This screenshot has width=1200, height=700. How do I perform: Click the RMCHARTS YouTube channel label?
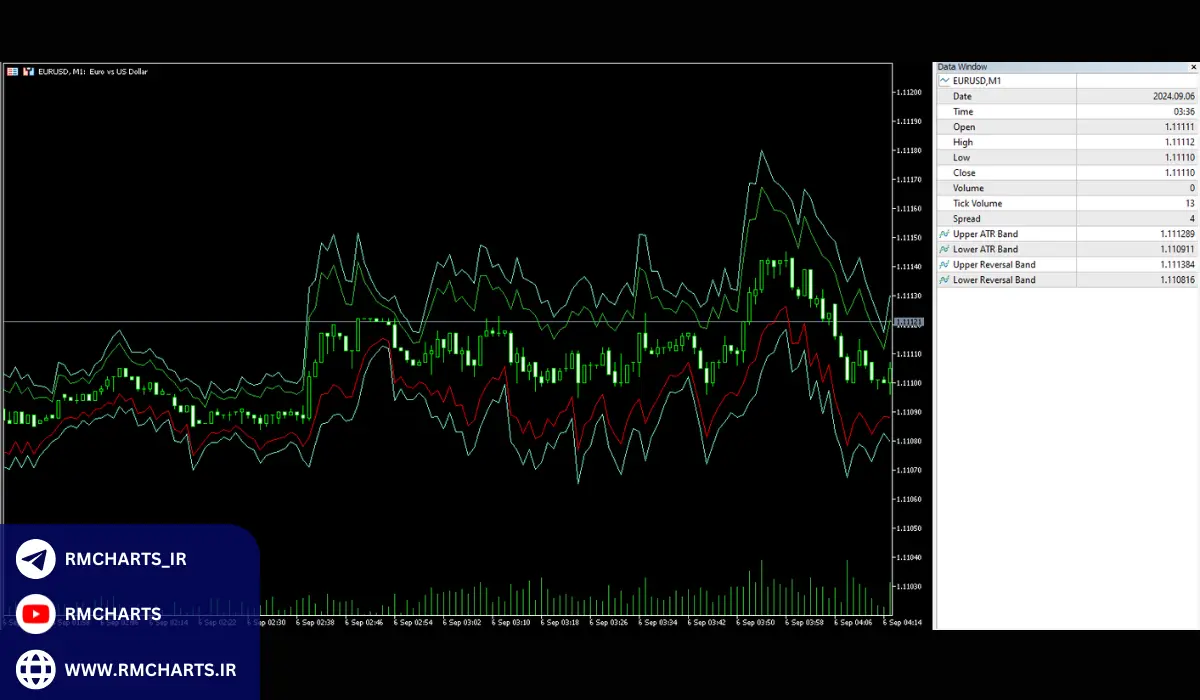pyautogui.click(x=113, y=614)
